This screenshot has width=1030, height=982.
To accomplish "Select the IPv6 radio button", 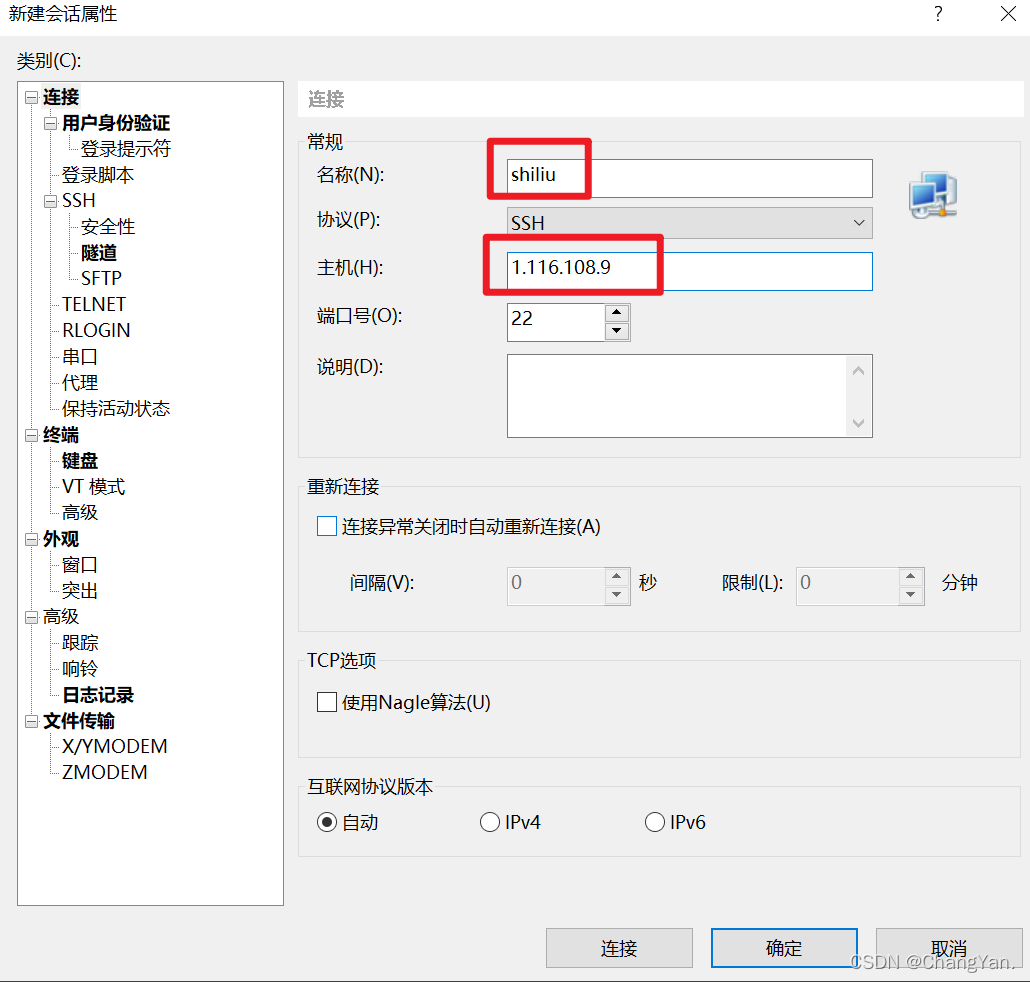I will [x=655, y=822].
